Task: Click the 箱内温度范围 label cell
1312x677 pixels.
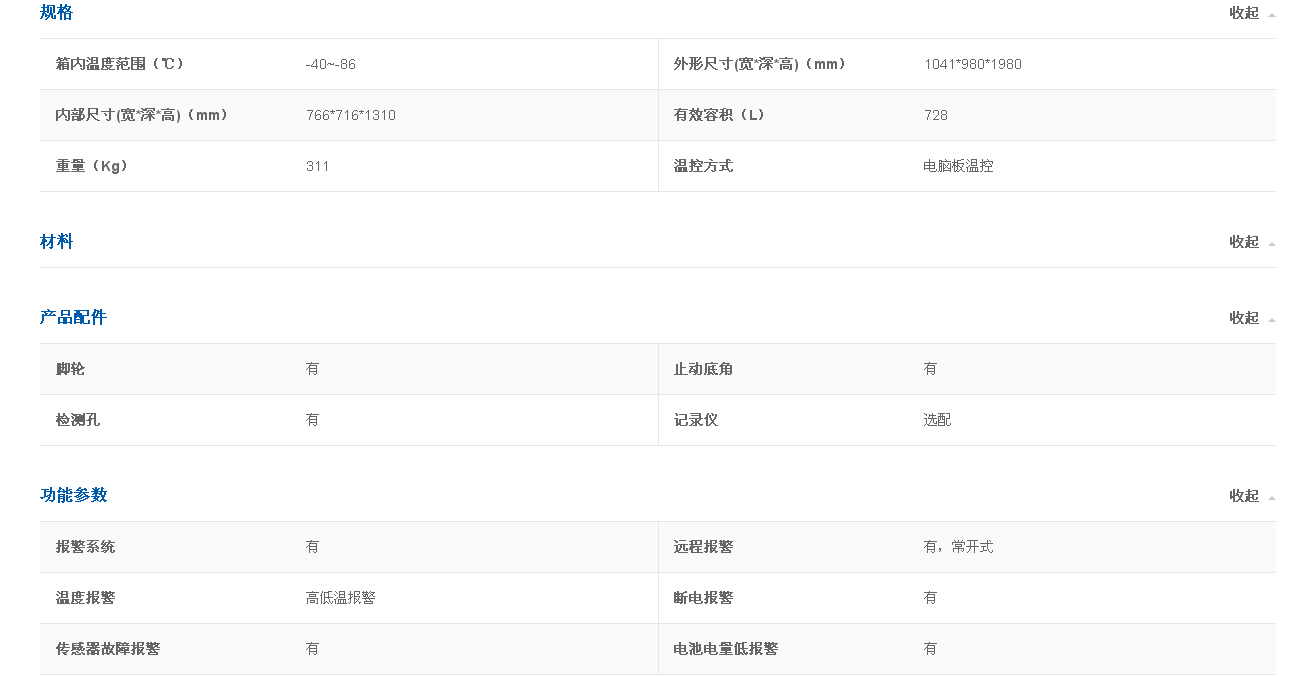Action: 120,64
